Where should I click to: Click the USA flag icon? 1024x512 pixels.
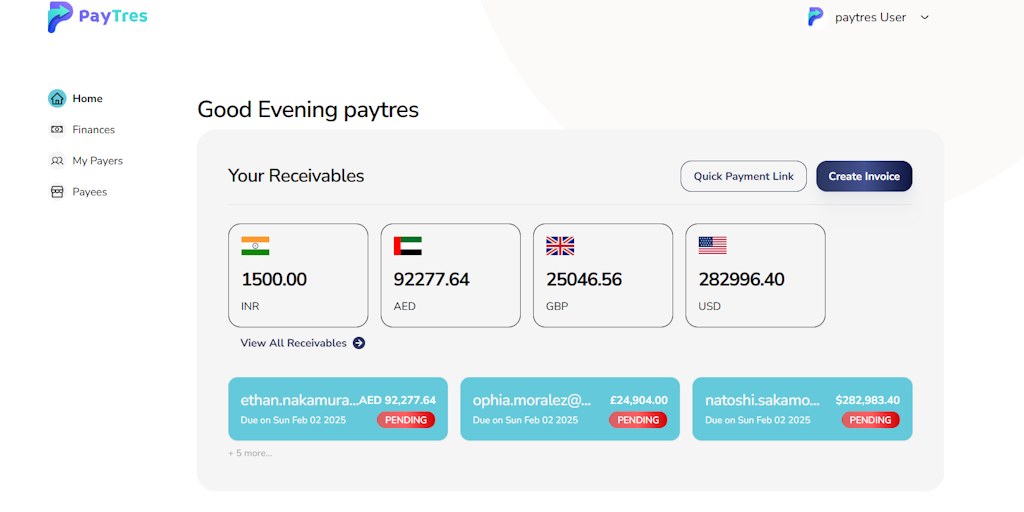[x=712, y=246]
